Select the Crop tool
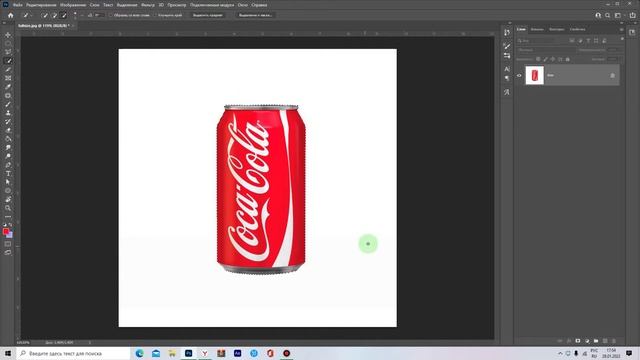 tap(8, 69)
